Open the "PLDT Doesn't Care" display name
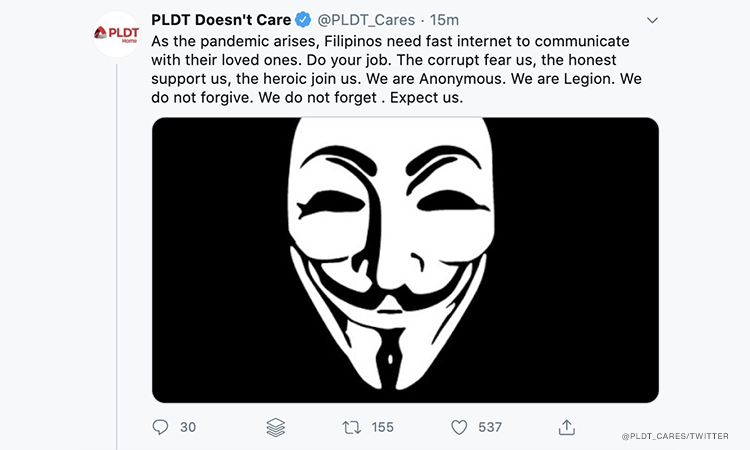This screenshot has width=750, height=450. [x=221, y=20]
